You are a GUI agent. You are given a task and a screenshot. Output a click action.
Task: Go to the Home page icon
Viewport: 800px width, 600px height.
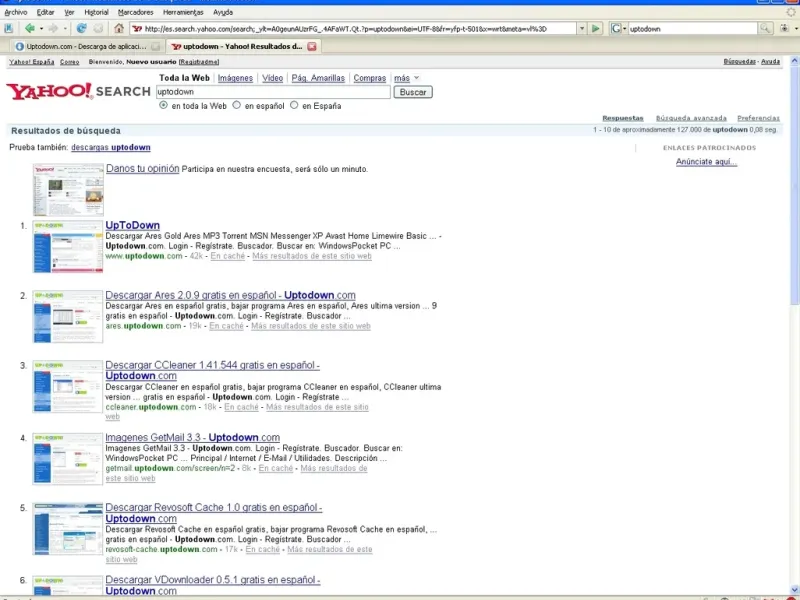coord(118,29)
